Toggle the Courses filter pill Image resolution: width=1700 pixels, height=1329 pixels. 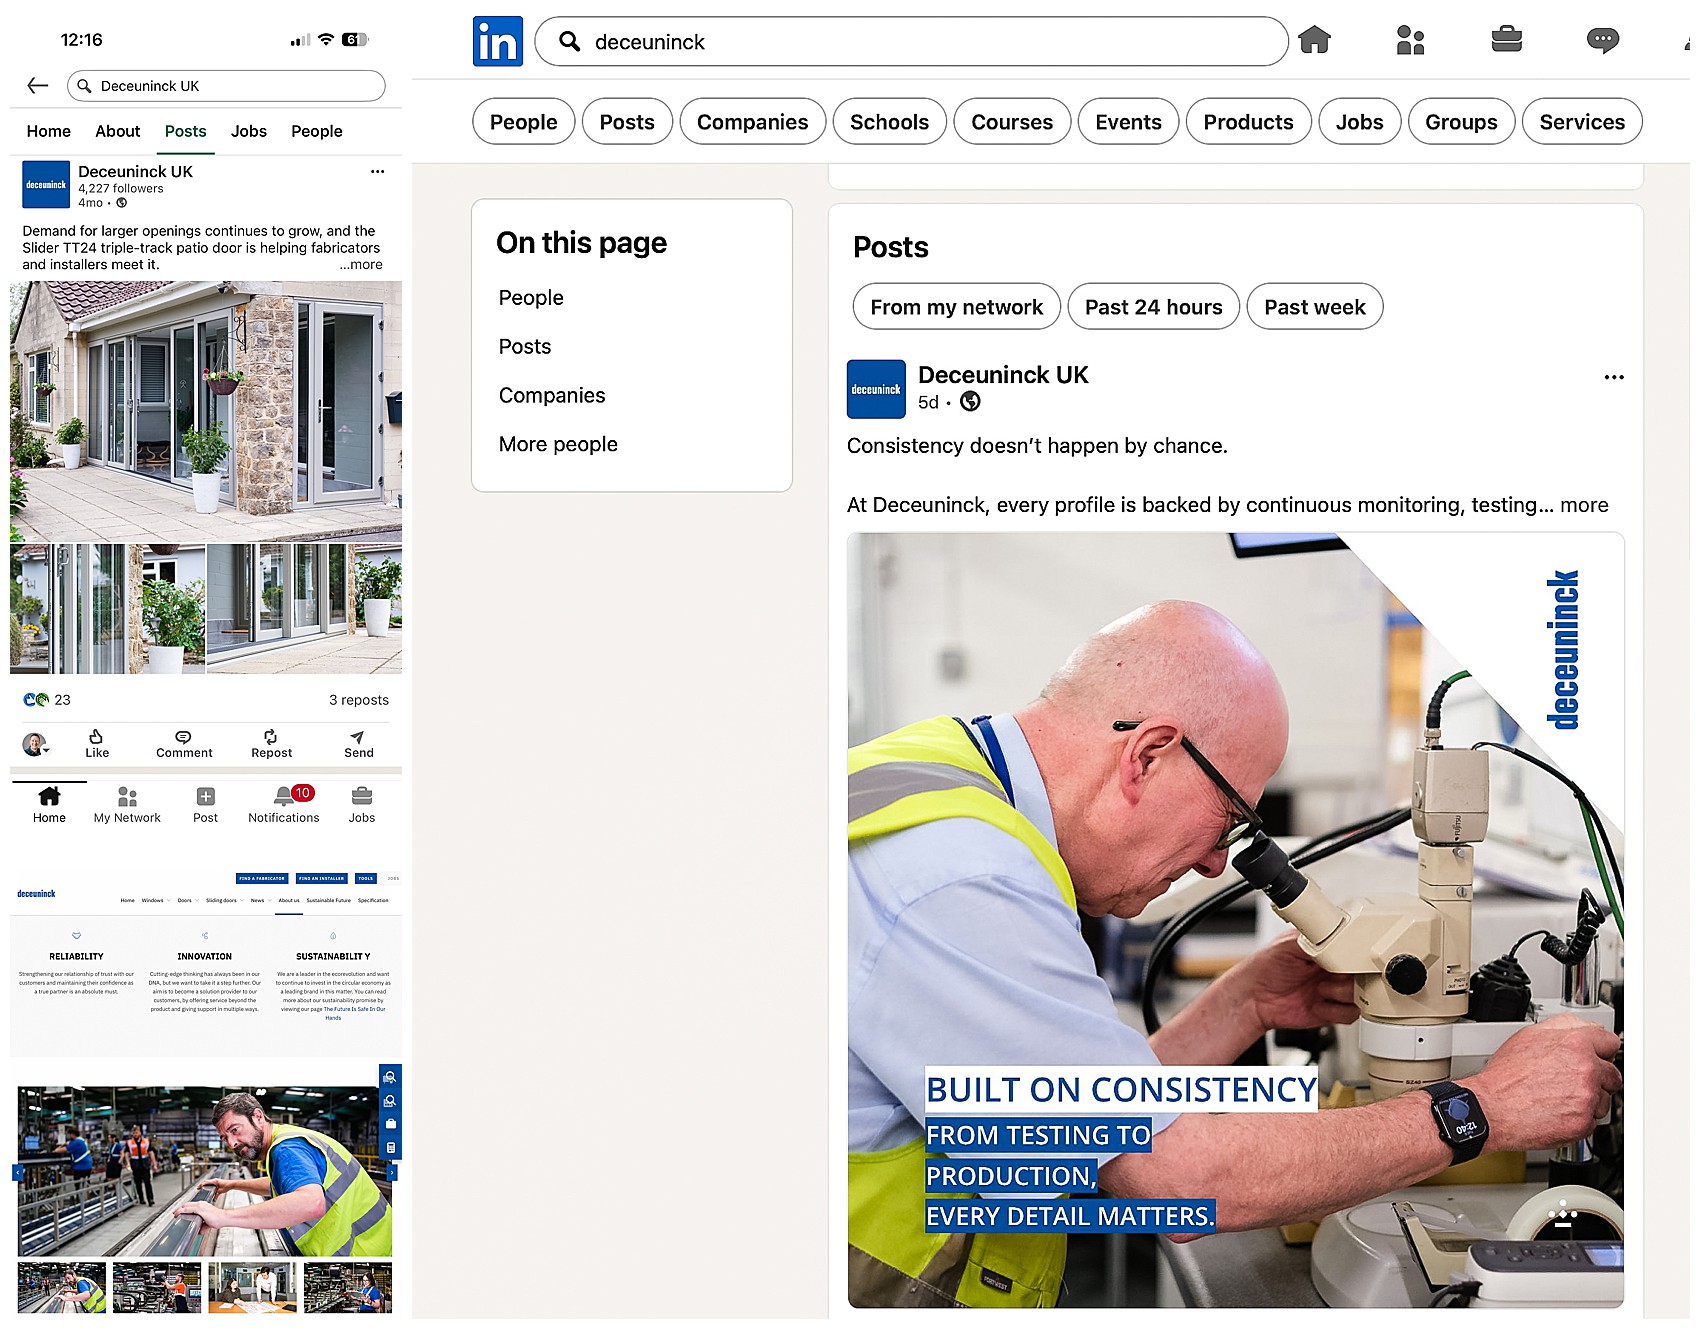pos(1012,122)
